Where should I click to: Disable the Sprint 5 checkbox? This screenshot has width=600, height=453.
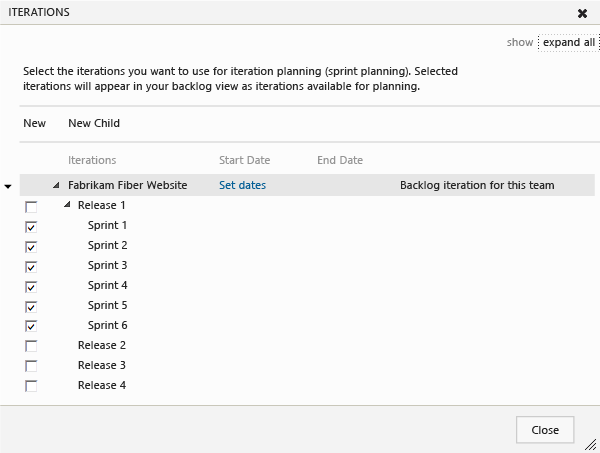(x=31, y=306)
